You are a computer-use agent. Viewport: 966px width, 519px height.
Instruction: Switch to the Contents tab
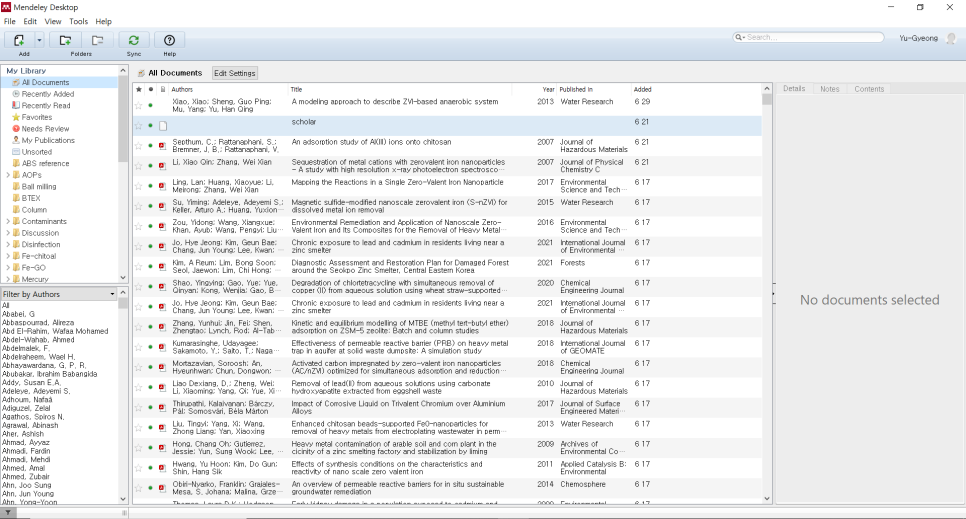pyautogui.click(x=869, y=89)
